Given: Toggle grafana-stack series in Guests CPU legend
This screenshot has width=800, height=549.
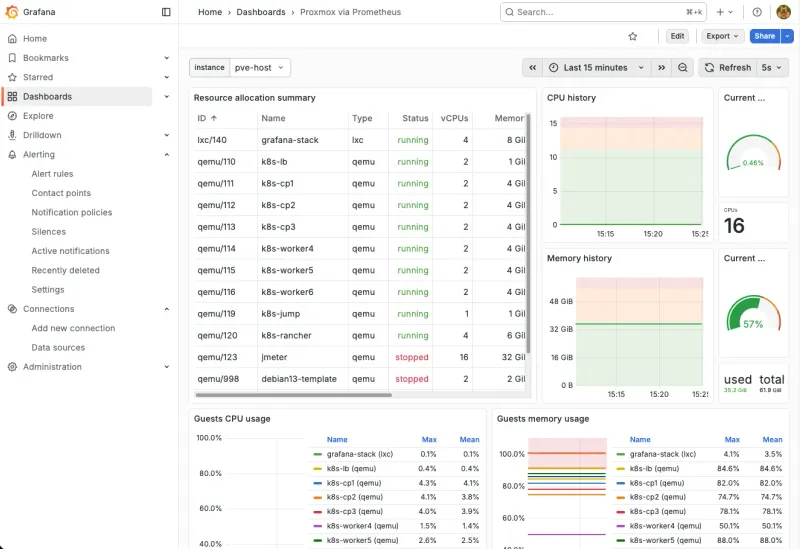Looking at the screenshot, I should [360, 454].
